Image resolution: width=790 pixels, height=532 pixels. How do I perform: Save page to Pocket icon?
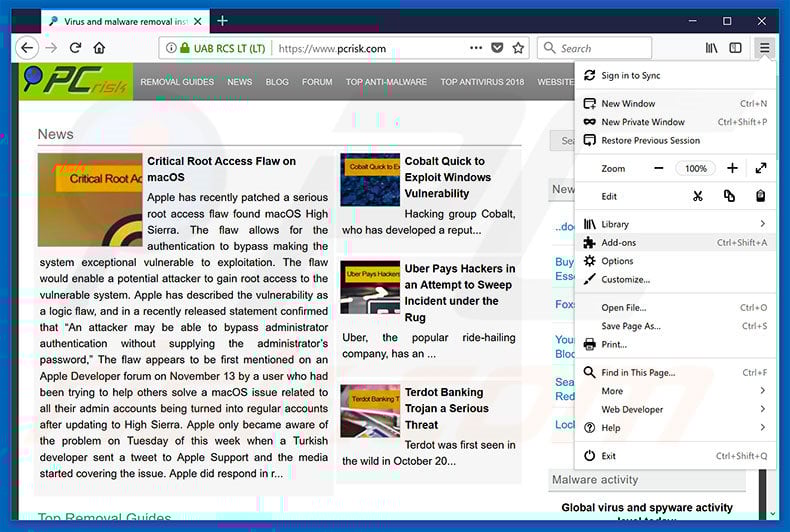click(497, 48)
